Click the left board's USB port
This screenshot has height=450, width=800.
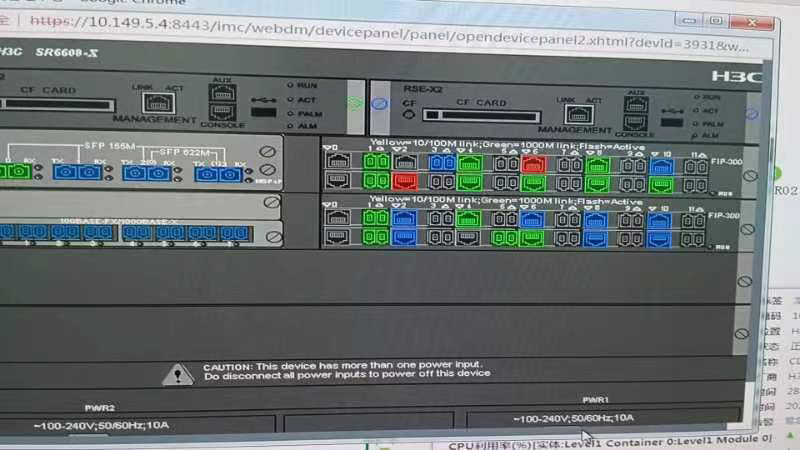[x=264, y=113]
